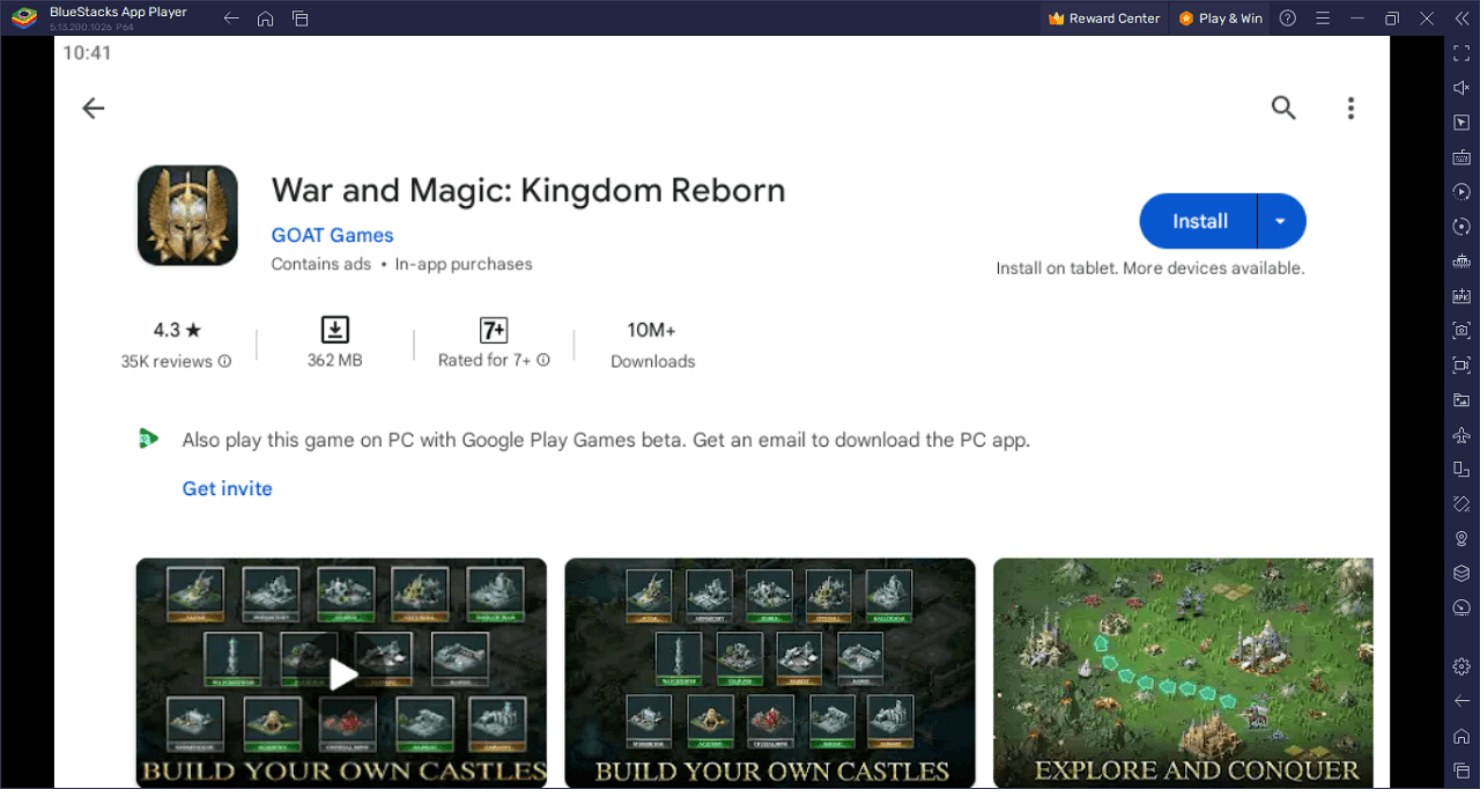Open Play Store search

tap(1283, 108)
